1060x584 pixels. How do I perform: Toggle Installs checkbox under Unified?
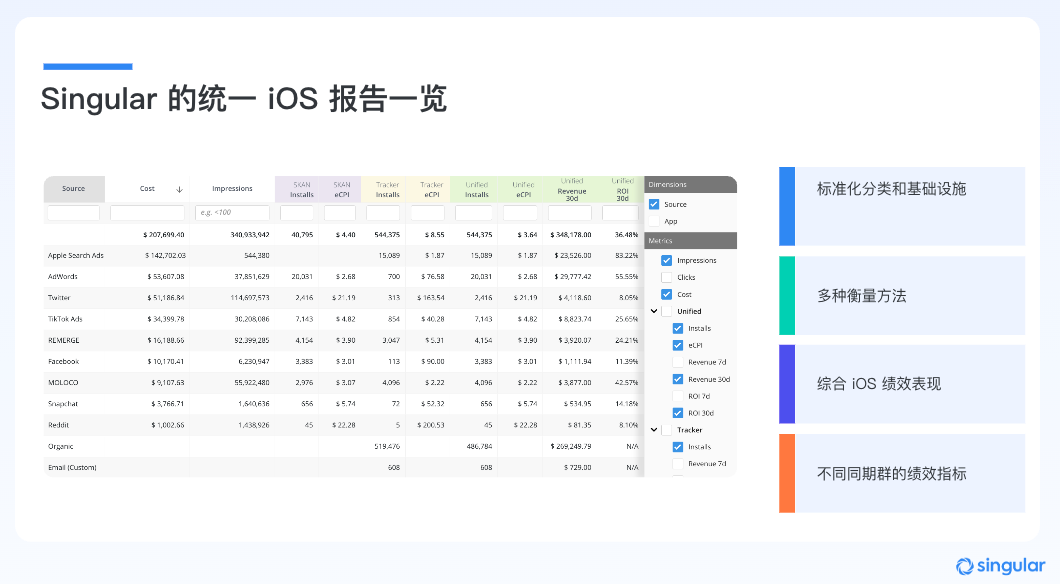click(677, 328)
